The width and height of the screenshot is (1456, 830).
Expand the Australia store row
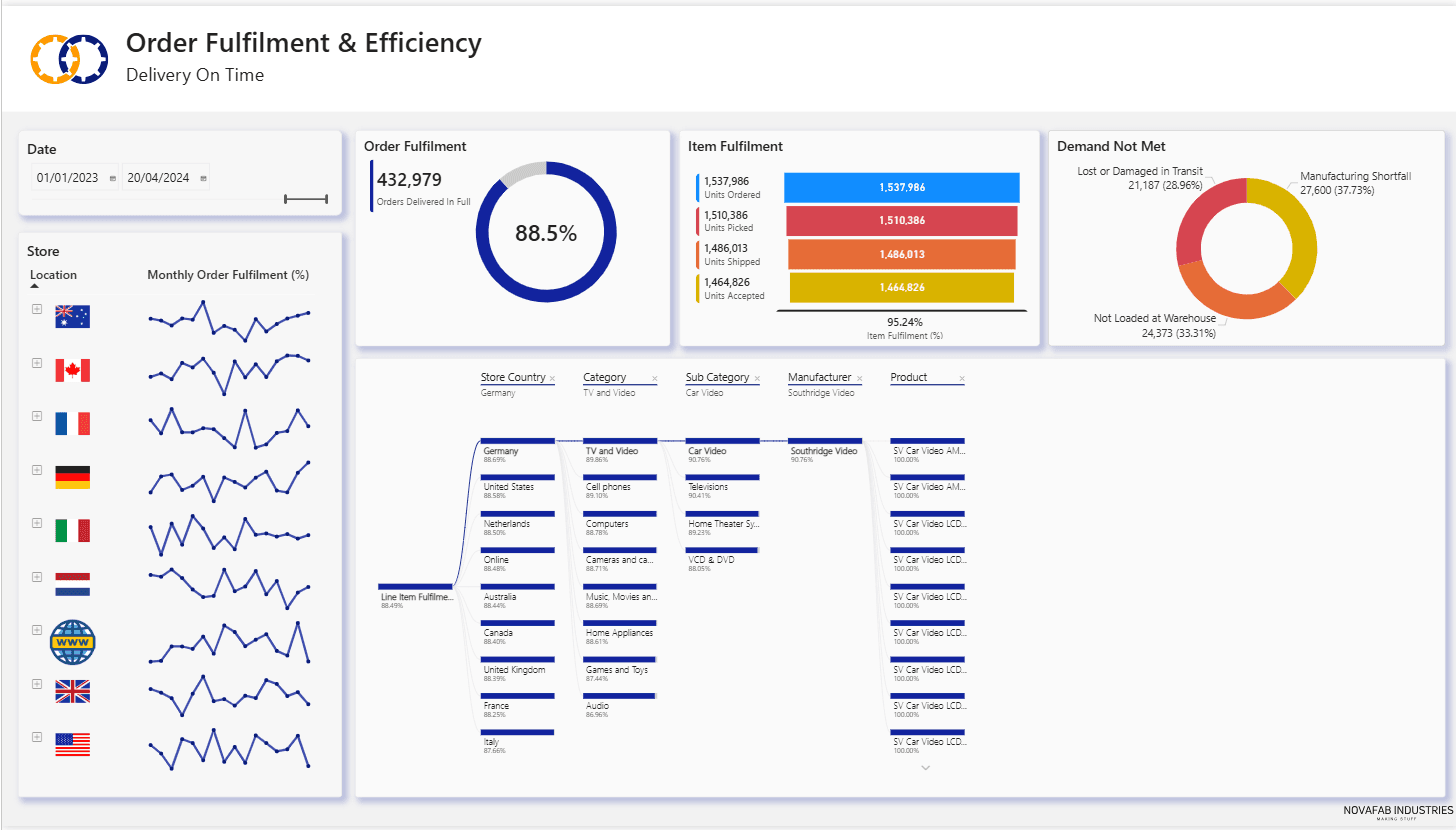37,309
